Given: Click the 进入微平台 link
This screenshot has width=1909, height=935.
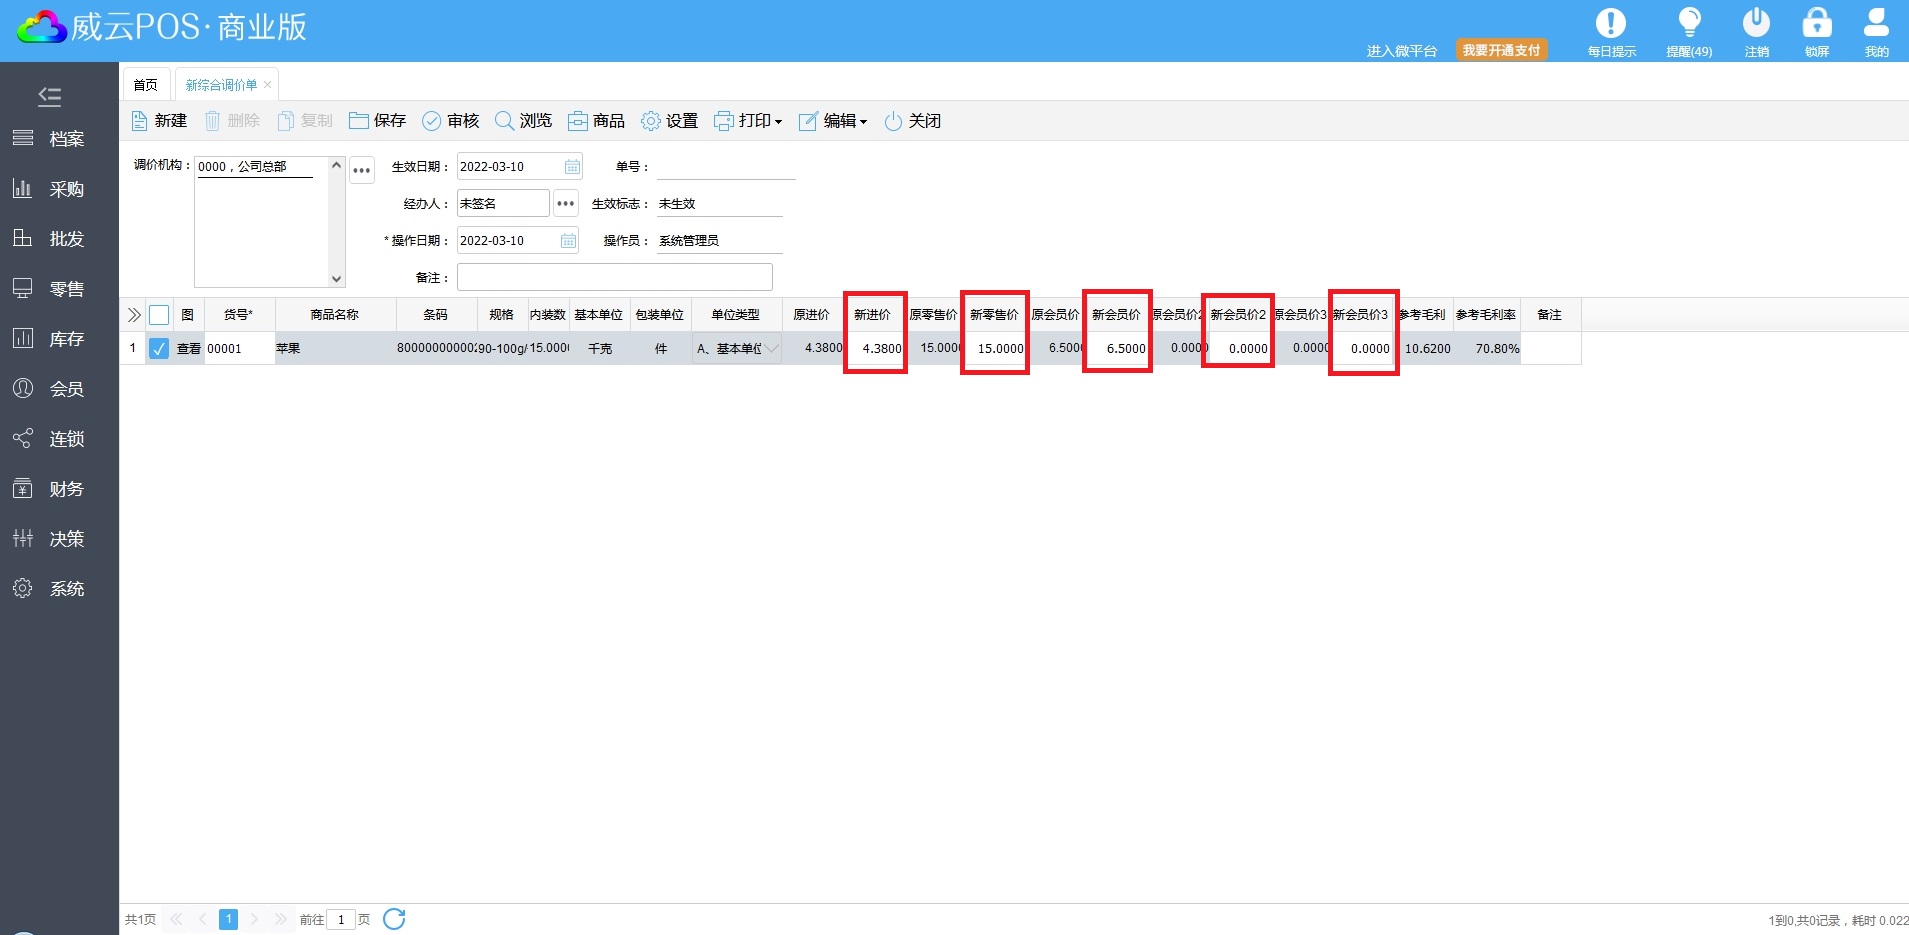Looking at the screenshot, I should point(1401,51).
